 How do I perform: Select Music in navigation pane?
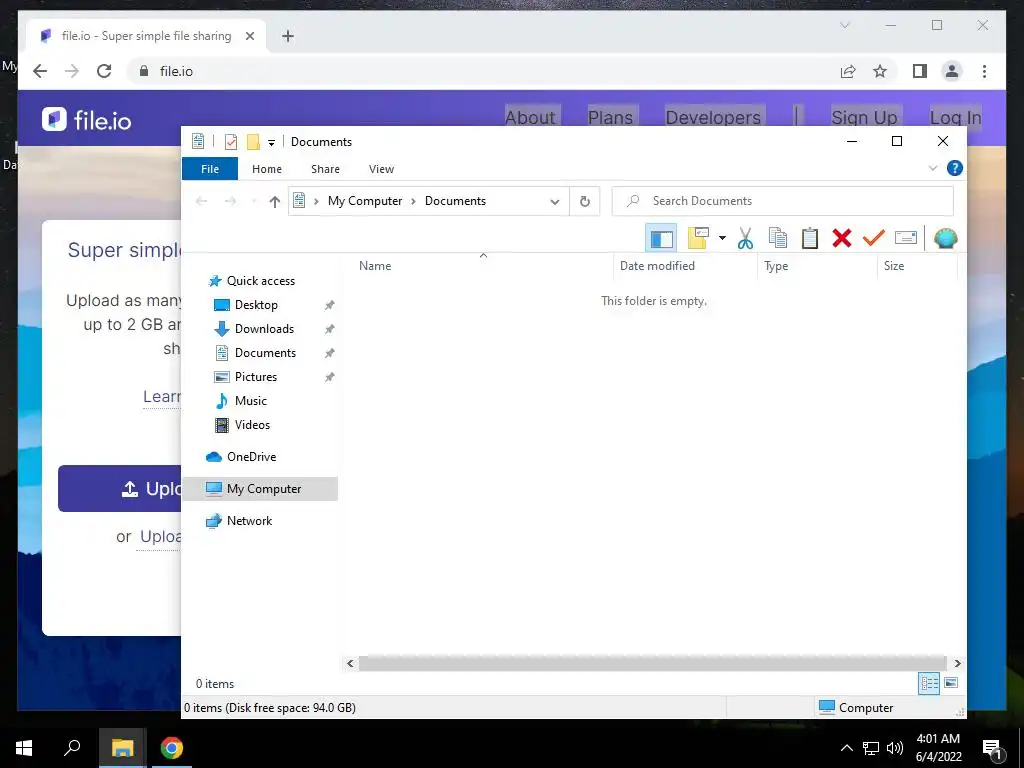pos(250,401)
